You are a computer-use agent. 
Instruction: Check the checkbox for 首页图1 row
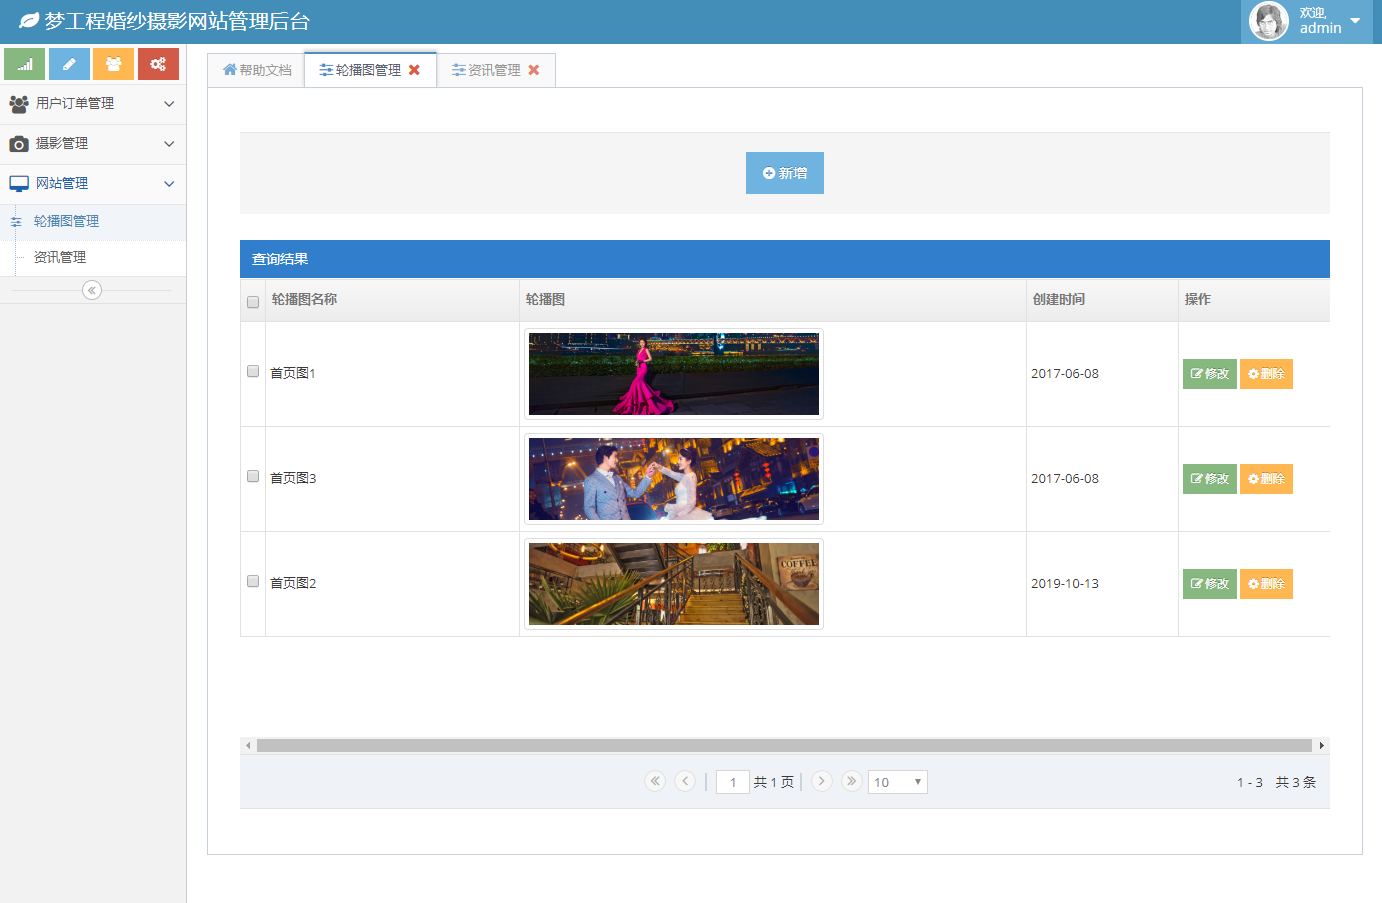click(x=252, y=371)
